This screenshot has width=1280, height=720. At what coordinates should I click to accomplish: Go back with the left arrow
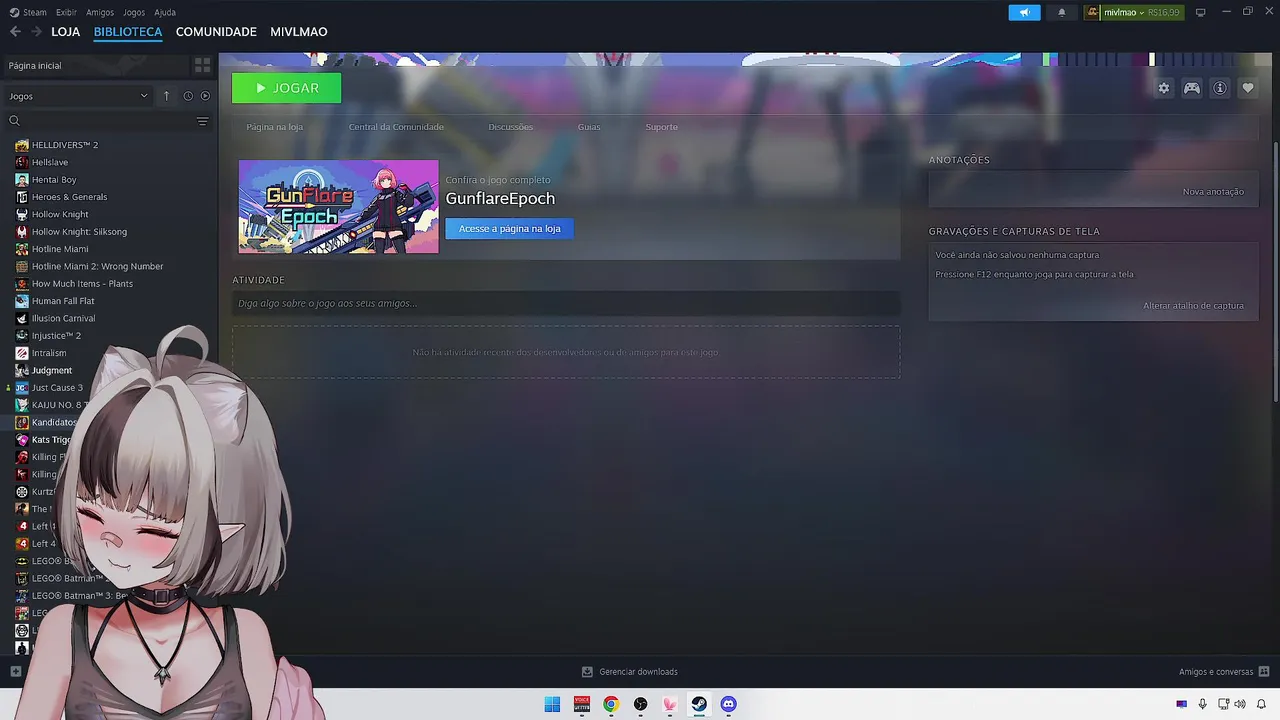click(15, 32)
